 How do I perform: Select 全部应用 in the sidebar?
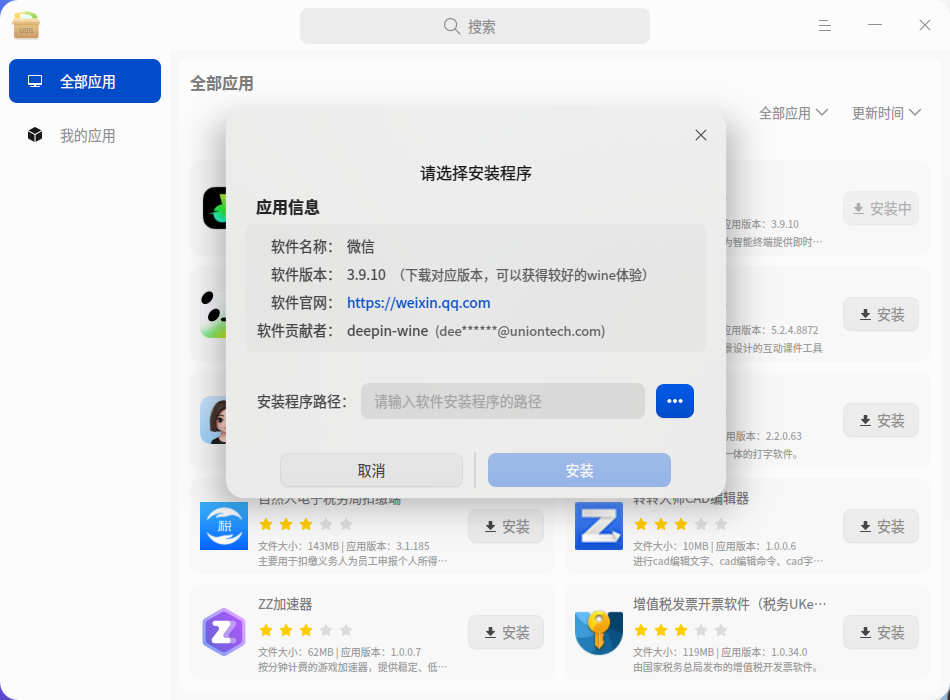click(85, 81)
